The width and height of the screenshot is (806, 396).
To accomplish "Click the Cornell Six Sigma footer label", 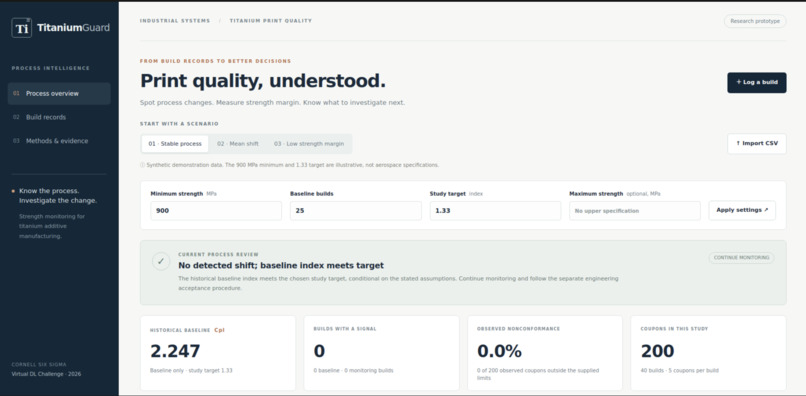I will click(39, 365).
